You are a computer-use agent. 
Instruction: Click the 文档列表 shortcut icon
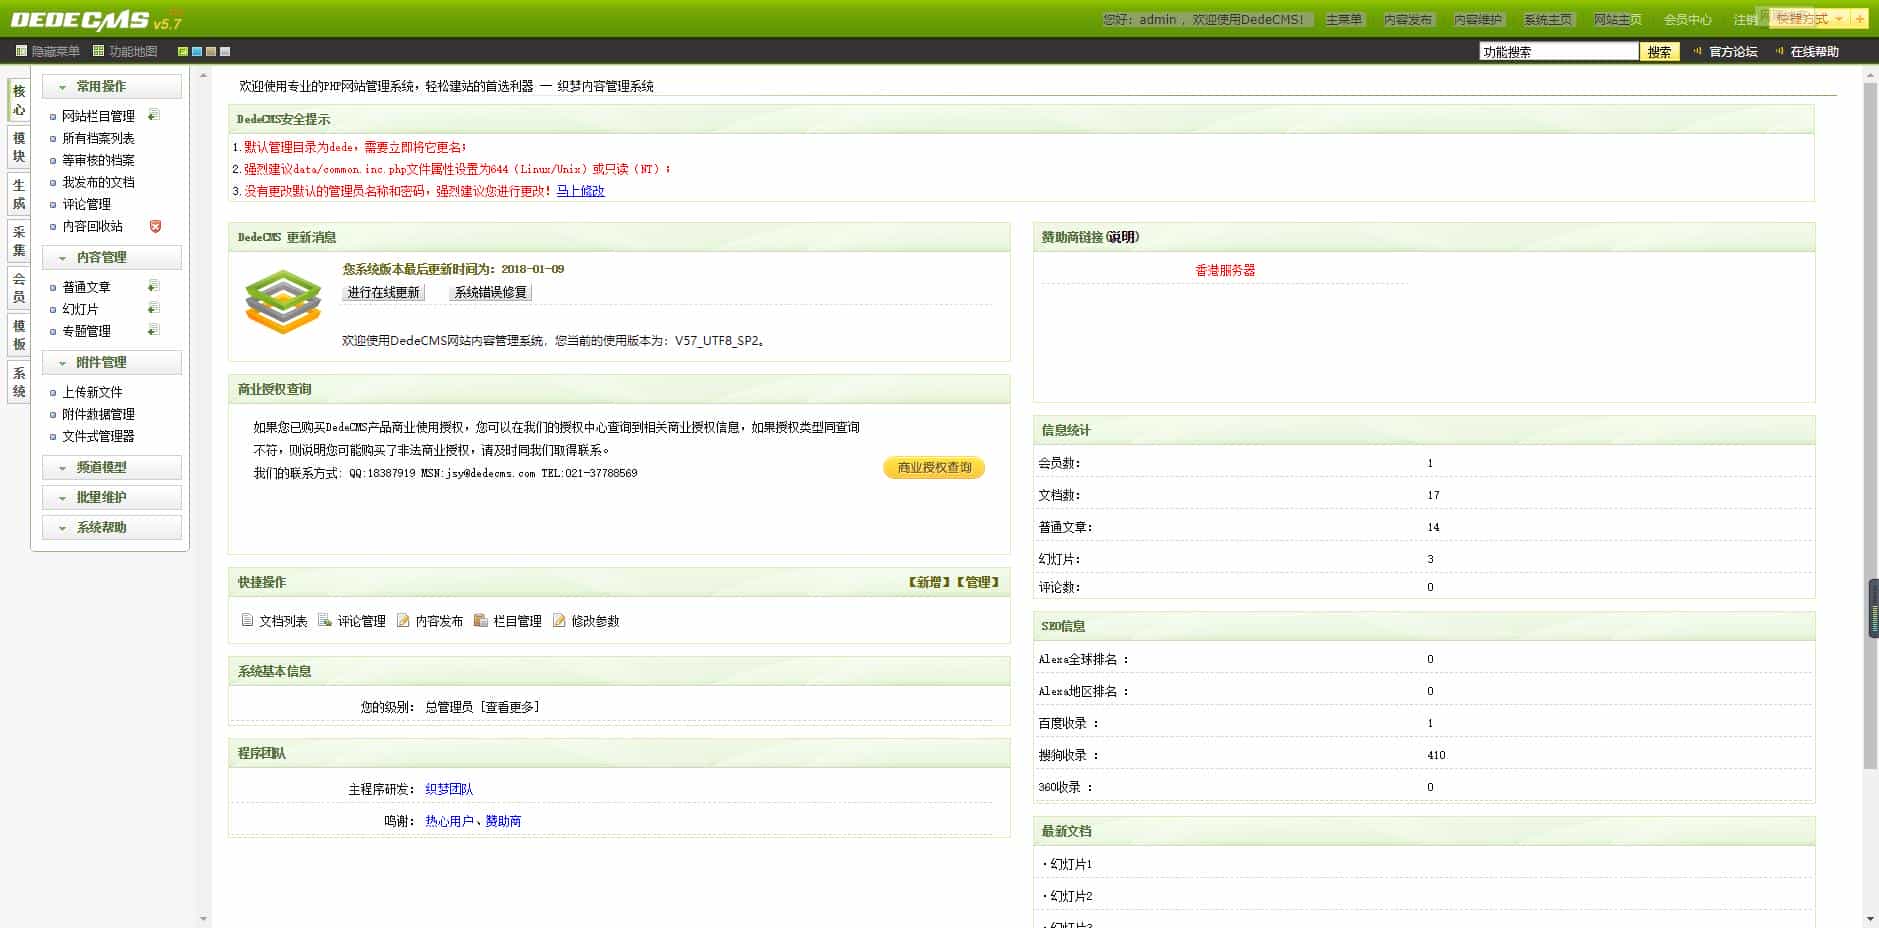247,621
